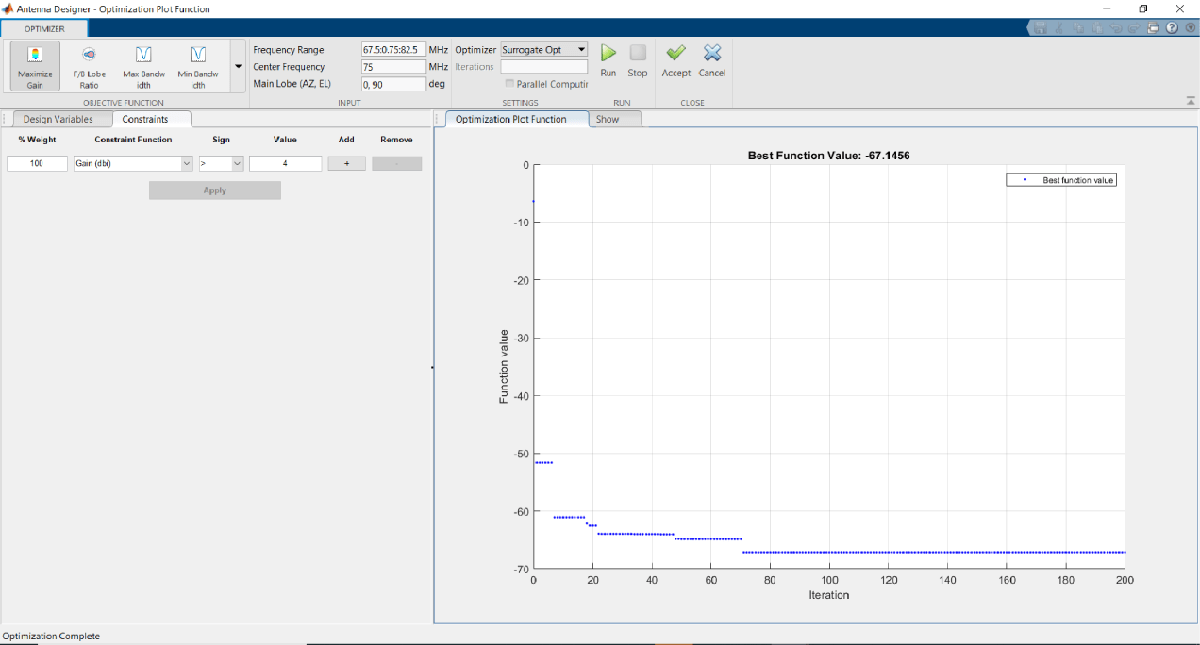
Task: Click the Apply button below the constraints
Action: pyautogui.click(x=214, y=190)
